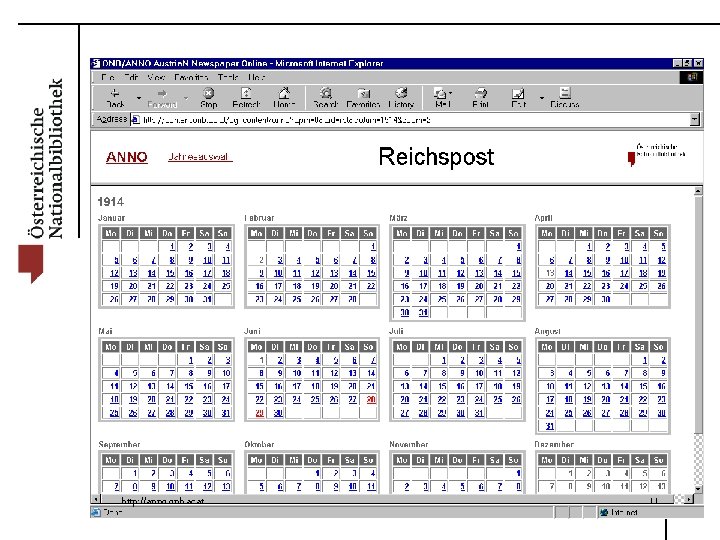Screen dimensions: 720x540
Task: Click the Dezember month label
Action: [554, 444]
